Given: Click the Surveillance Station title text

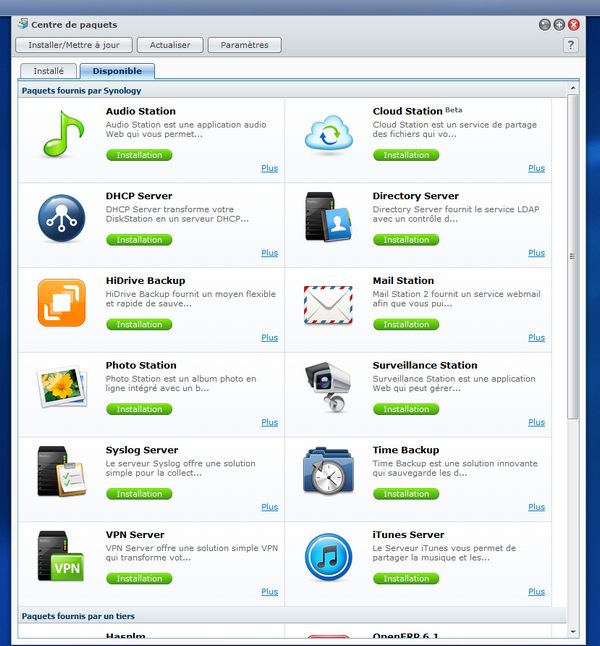Looking at the screenshot, I should 425,365.
